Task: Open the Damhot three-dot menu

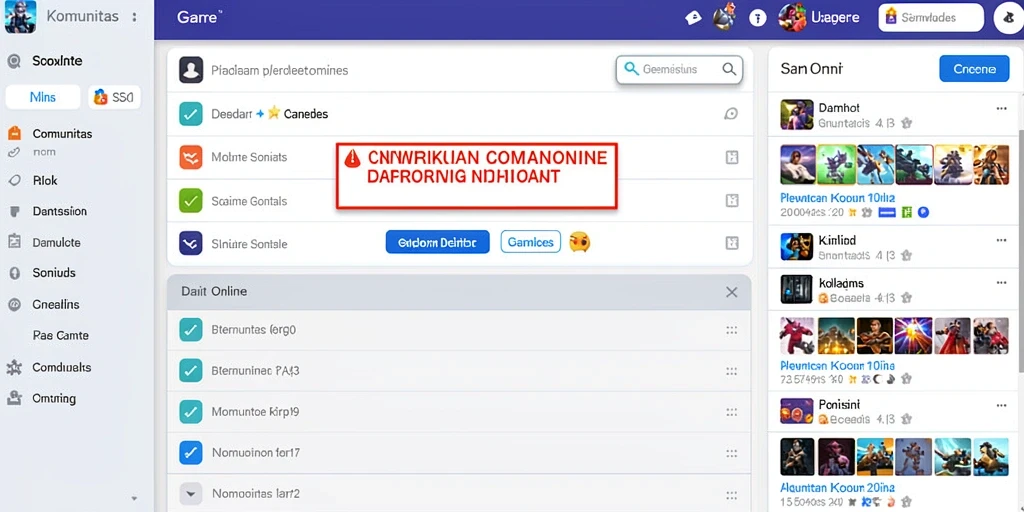Action: 1001,108
